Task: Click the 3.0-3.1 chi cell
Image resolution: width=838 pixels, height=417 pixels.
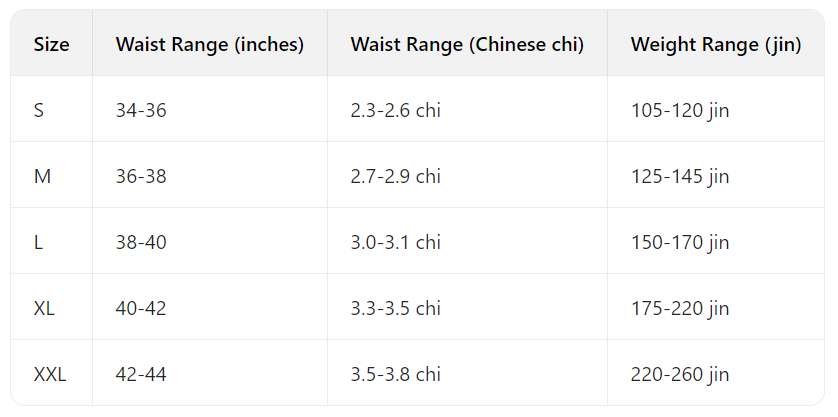Action: pos(395,243)
